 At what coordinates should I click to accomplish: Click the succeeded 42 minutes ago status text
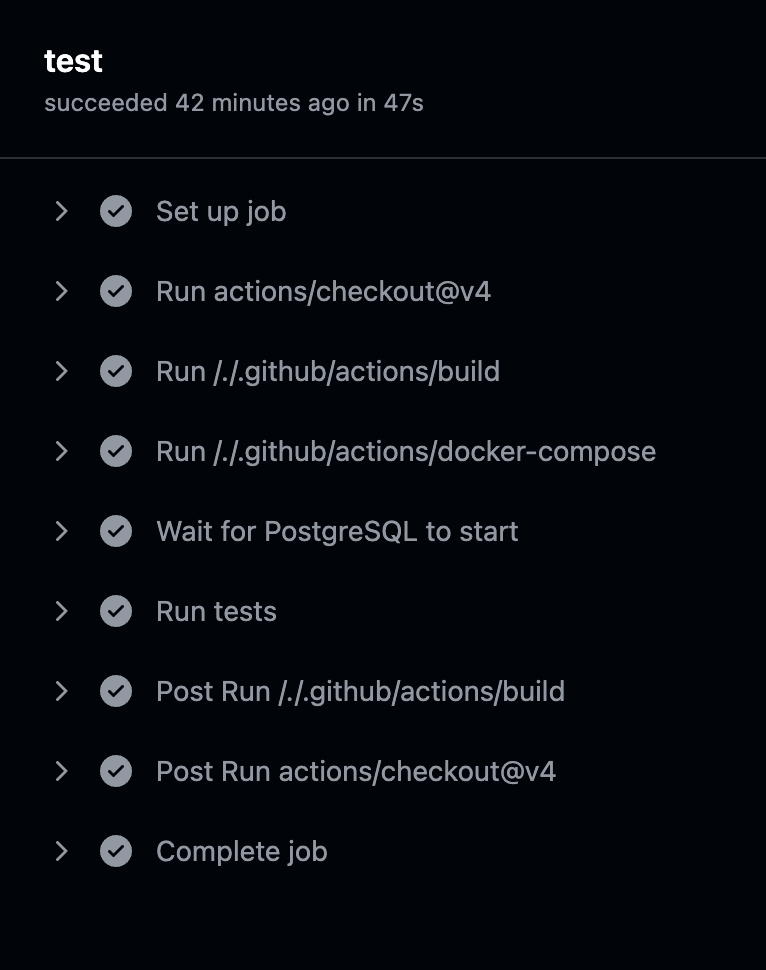pos(234,103)
